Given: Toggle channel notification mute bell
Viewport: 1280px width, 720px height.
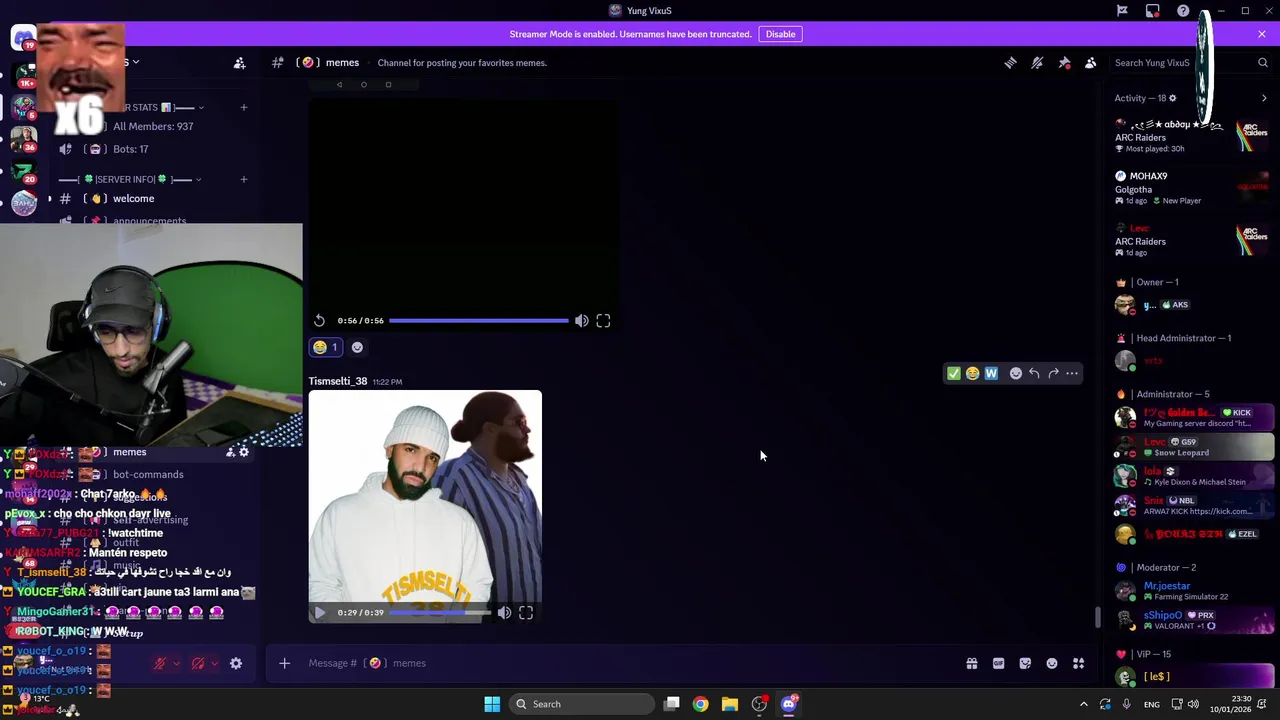Looking at the screenshot, I should (x=1037, y=62).
